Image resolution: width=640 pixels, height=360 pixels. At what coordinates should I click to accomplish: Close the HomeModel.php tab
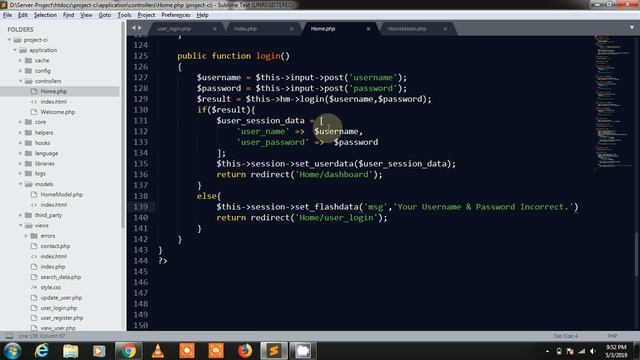(445, 29)
